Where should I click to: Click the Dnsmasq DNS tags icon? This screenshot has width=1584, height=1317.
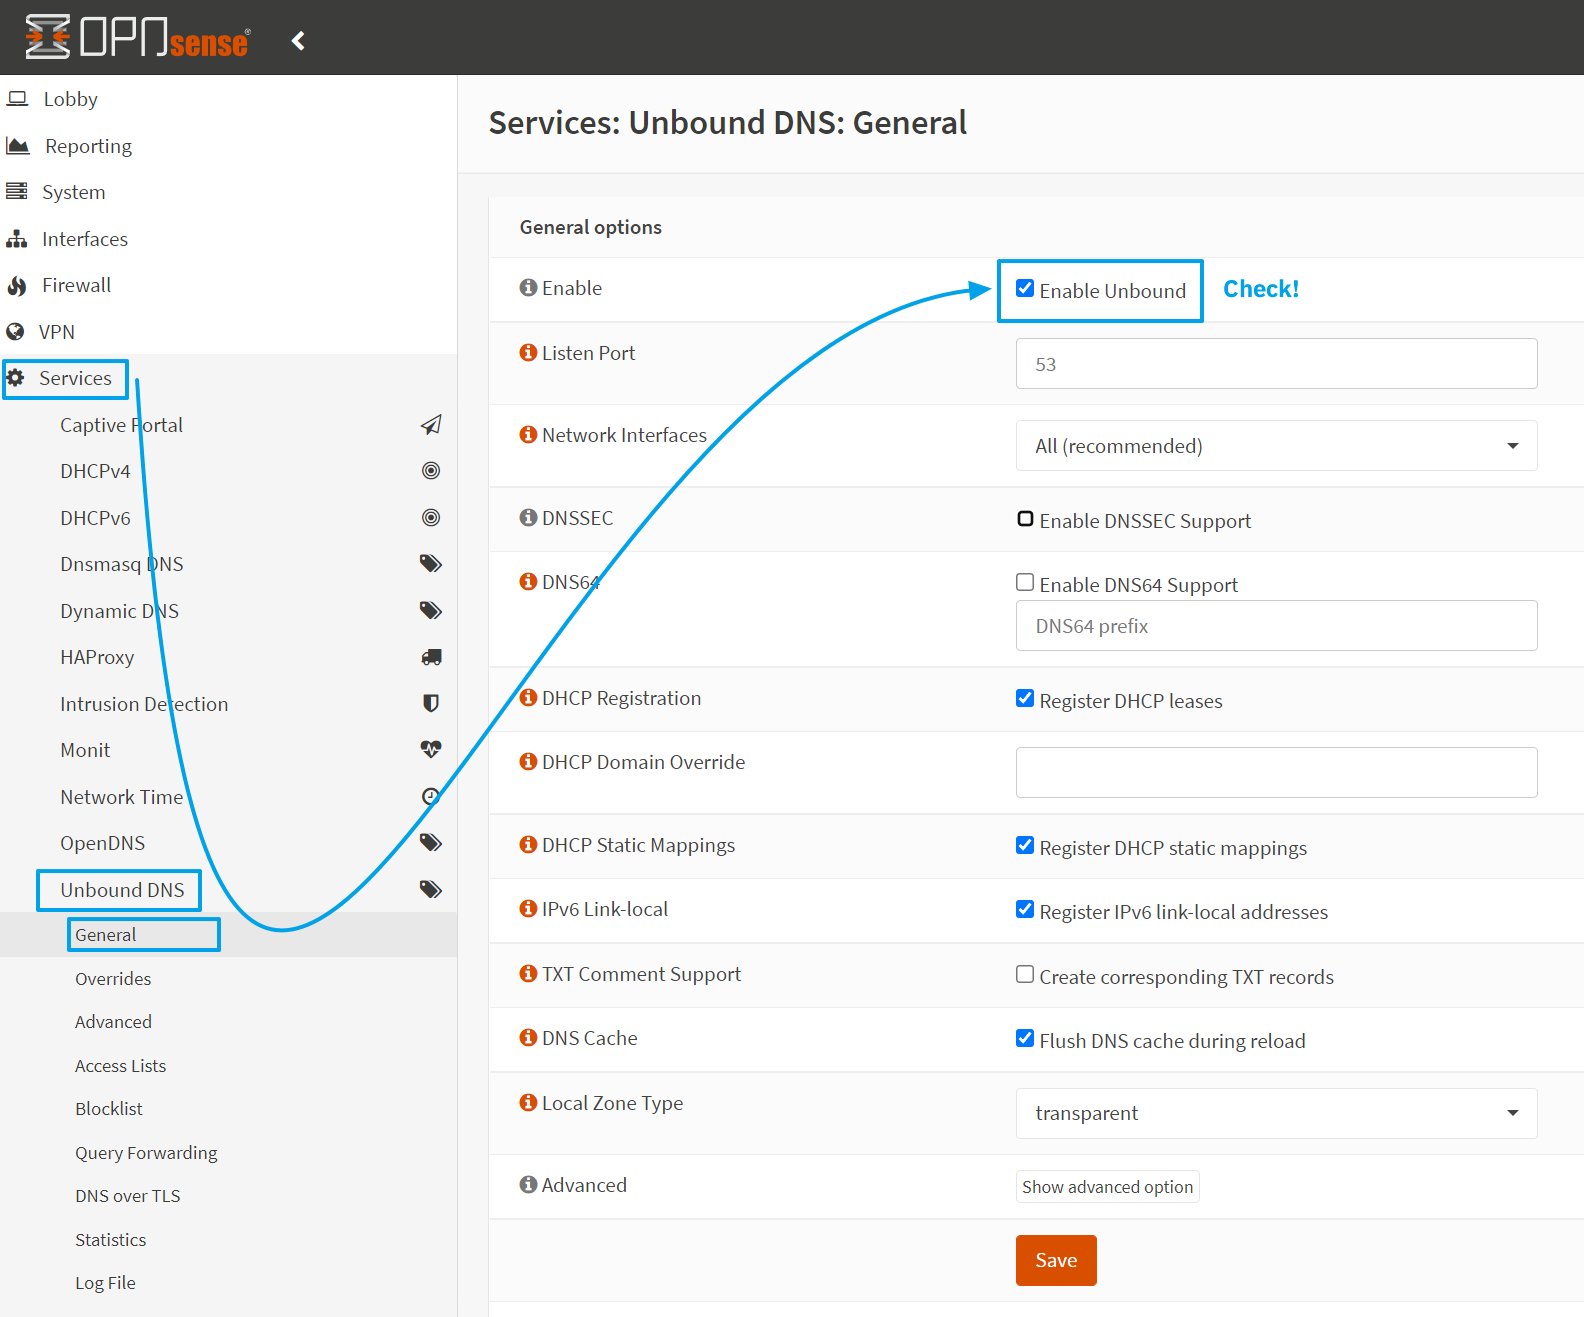pyautogui.click(x=431, y=564)
